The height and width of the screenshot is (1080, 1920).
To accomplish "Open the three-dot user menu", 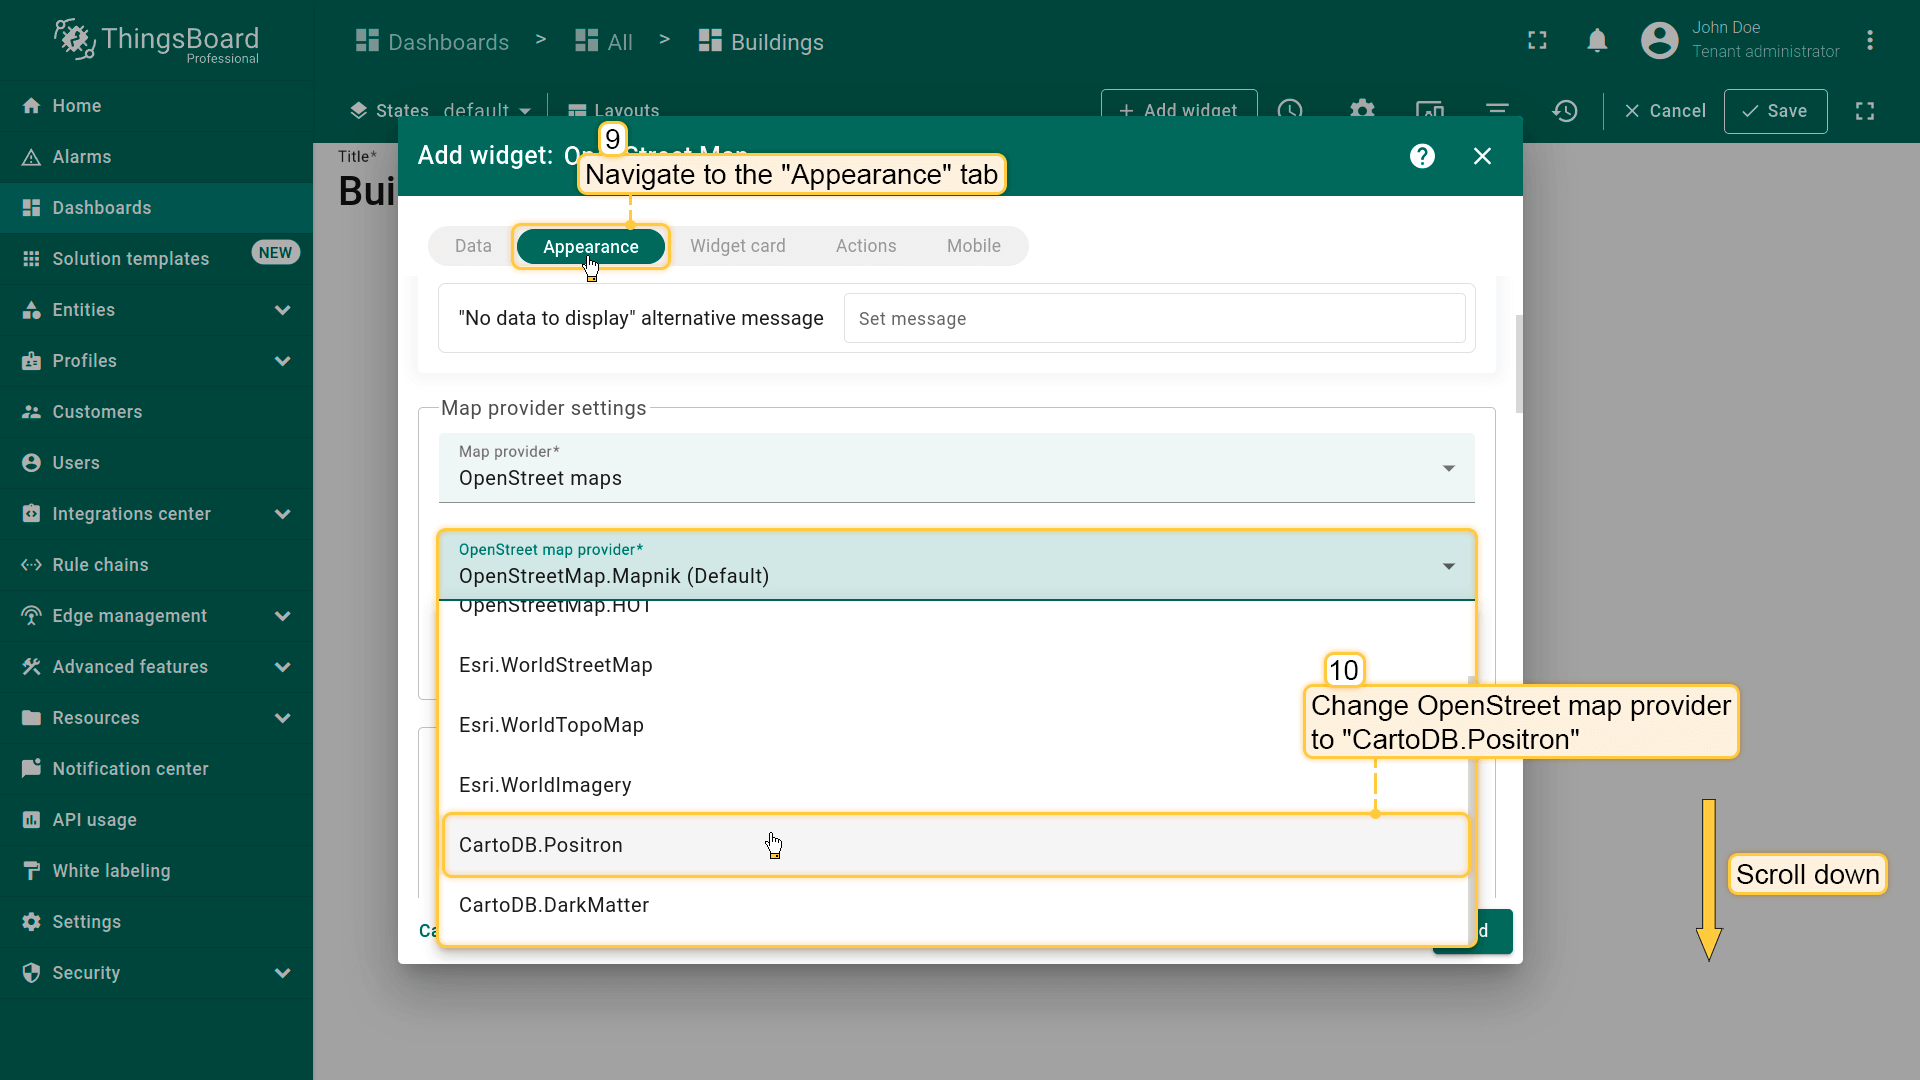I will [1869, 40].
